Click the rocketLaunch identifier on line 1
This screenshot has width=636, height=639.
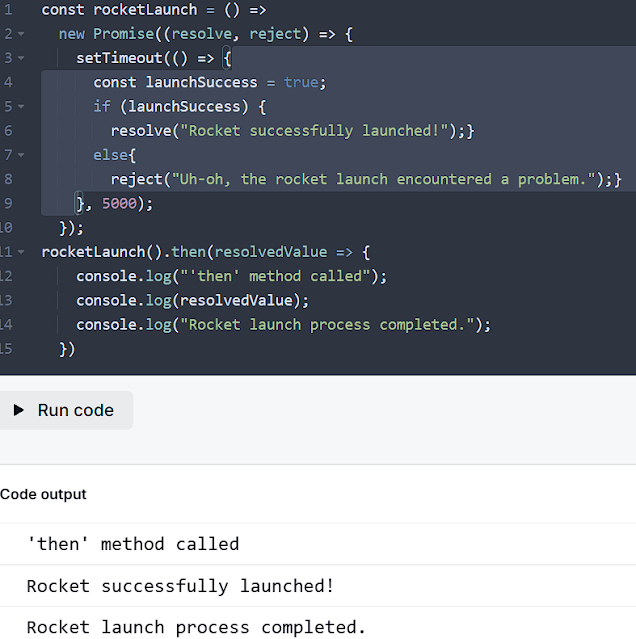click(145, 10)
